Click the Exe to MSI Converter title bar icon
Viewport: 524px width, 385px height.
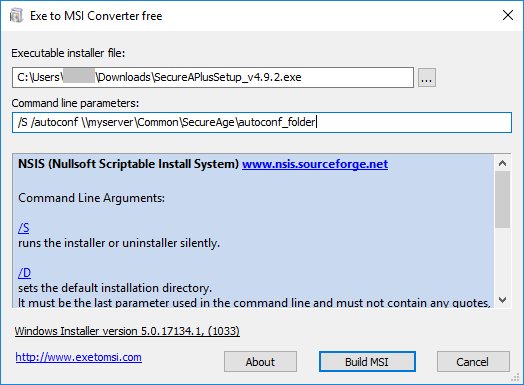[16, 15]
